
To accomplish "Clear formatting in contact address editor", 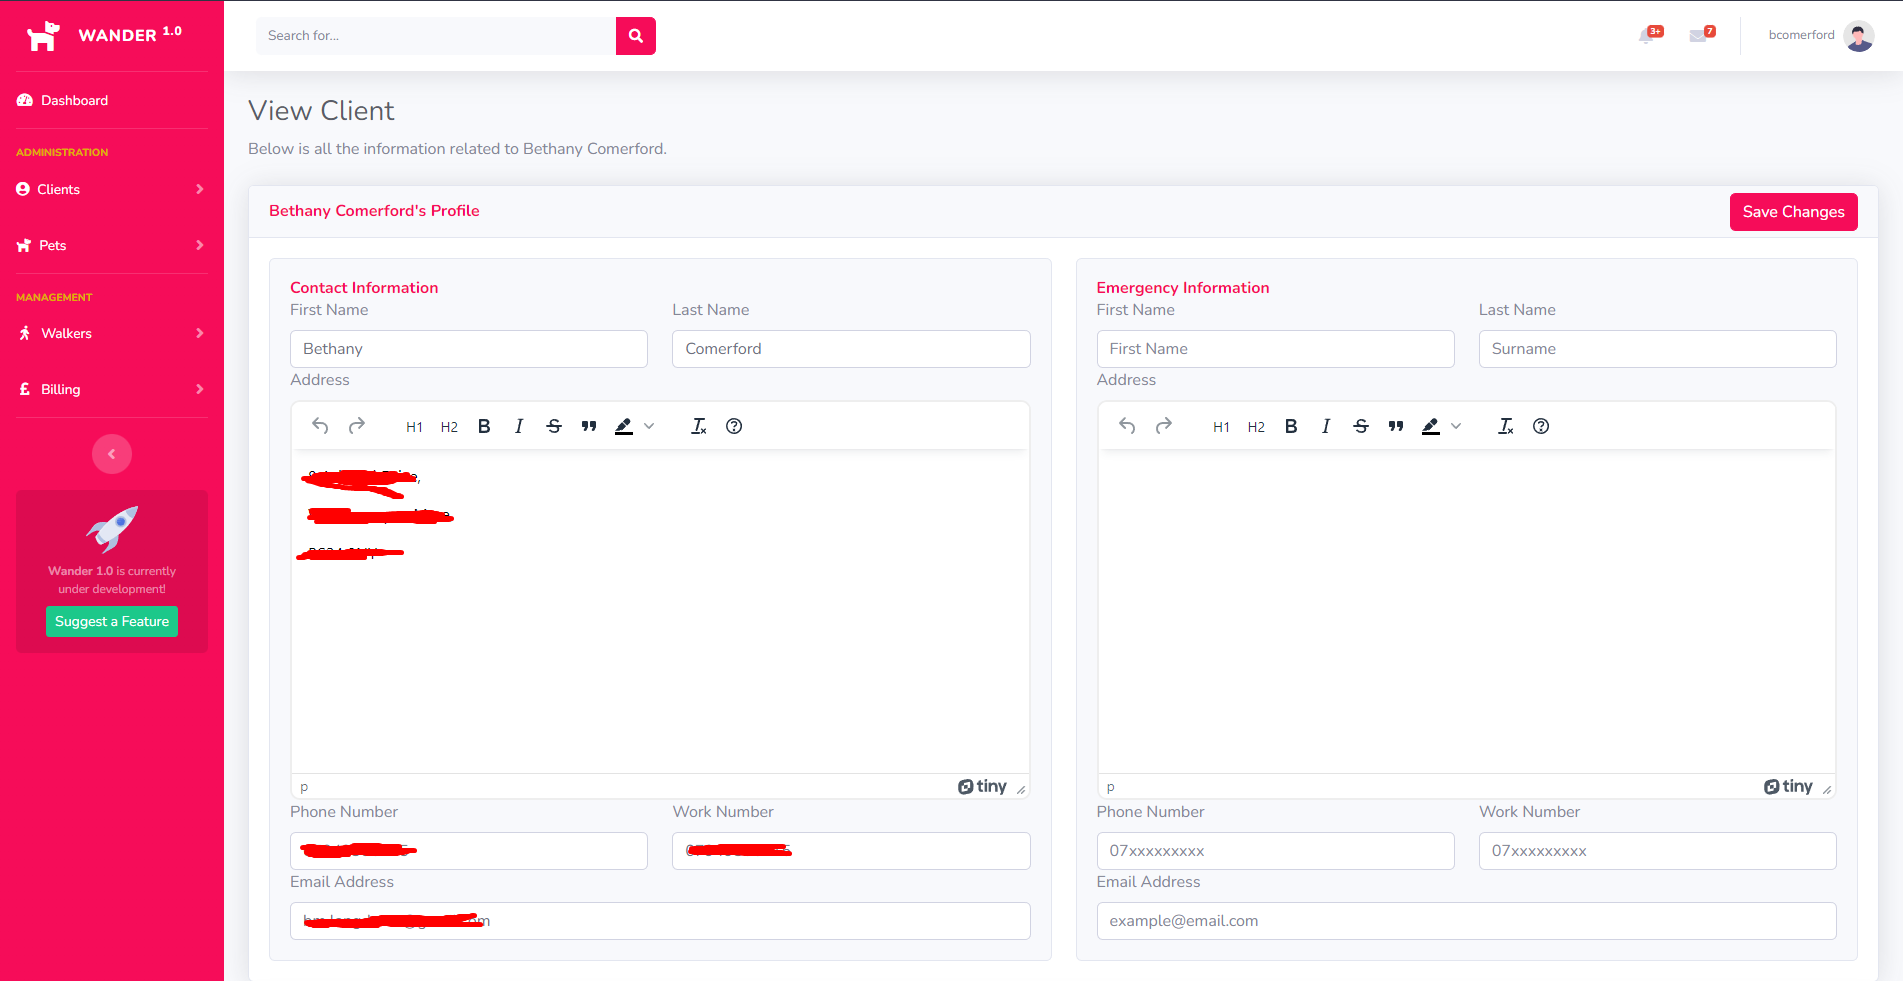I will pos(699,426).
